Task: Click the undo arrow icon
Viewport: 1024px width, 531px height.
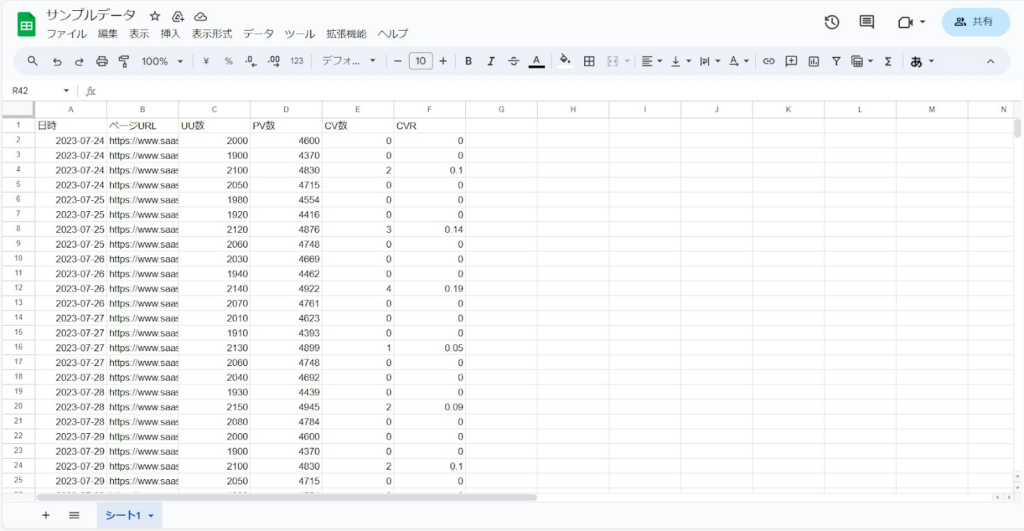Action: [x=57, y=61]
